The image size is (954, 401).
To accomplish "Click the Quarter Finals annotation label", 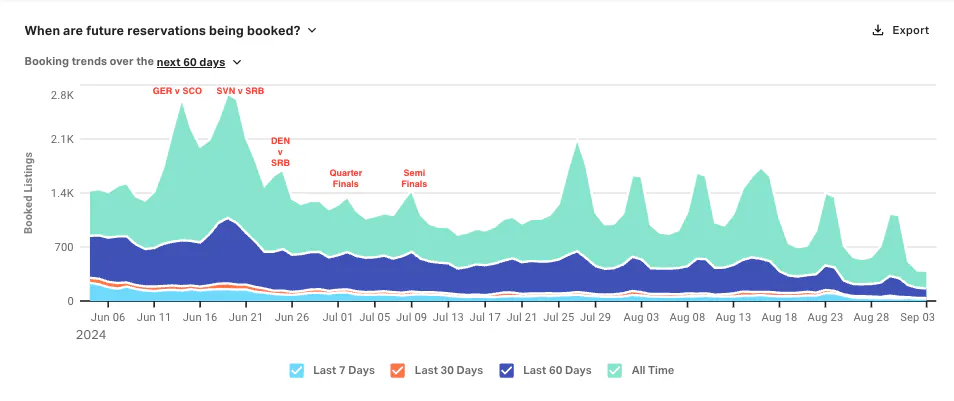I will coord(346,178).
